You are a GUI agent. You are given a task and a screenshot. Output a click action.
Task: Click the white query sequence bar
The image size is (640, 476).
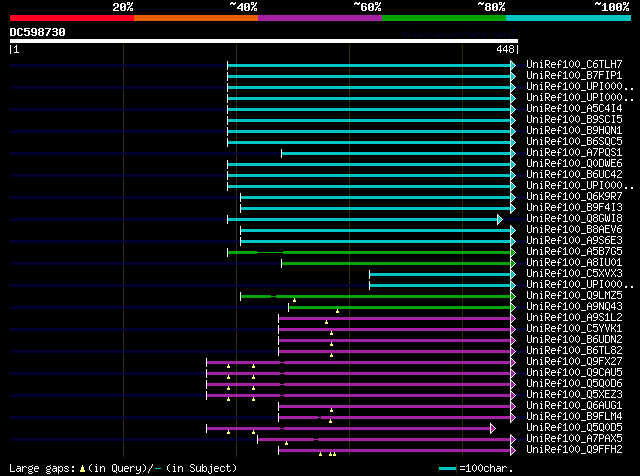tap(264, 41)
